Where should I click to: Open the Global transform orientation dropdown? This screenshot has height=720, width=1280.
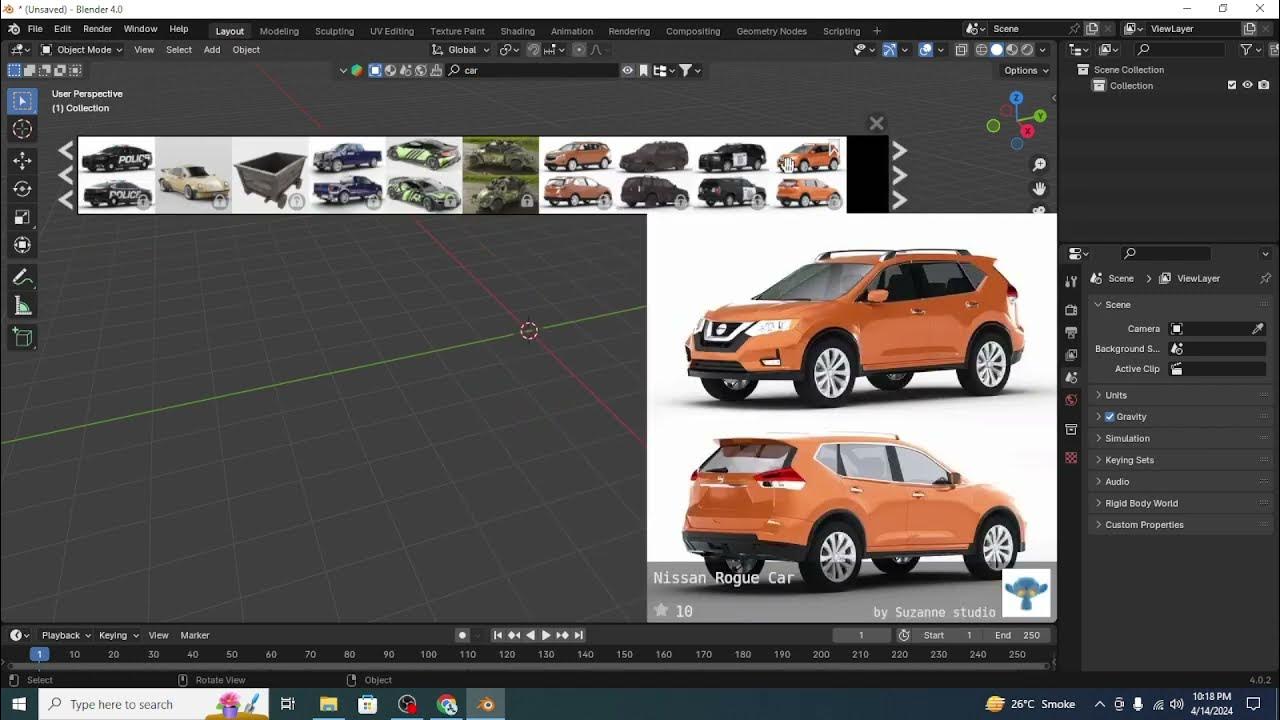coord(461,50)
